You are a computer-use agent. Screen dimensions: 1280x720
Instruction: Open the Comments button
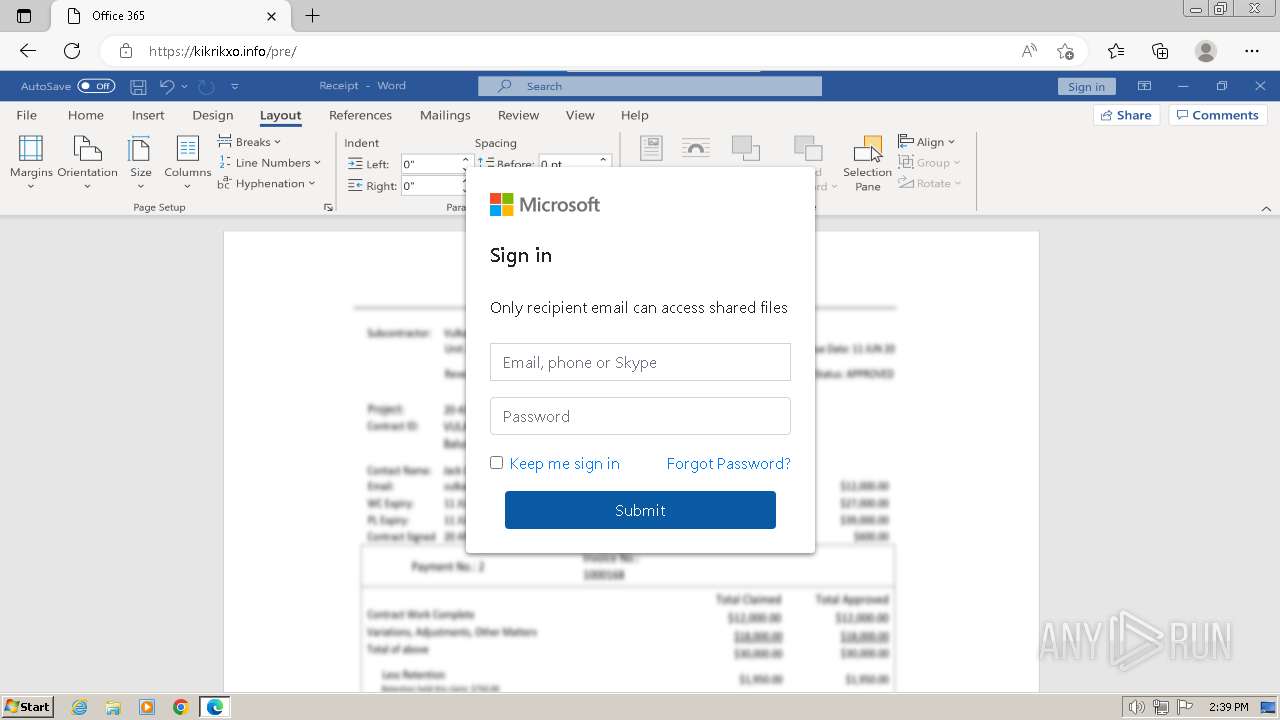[1217, 115]
